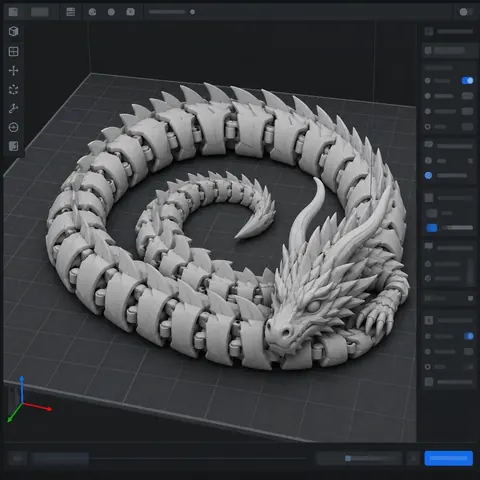Enable the fourth toggle beside the hollow ring icon

point(467,127)
